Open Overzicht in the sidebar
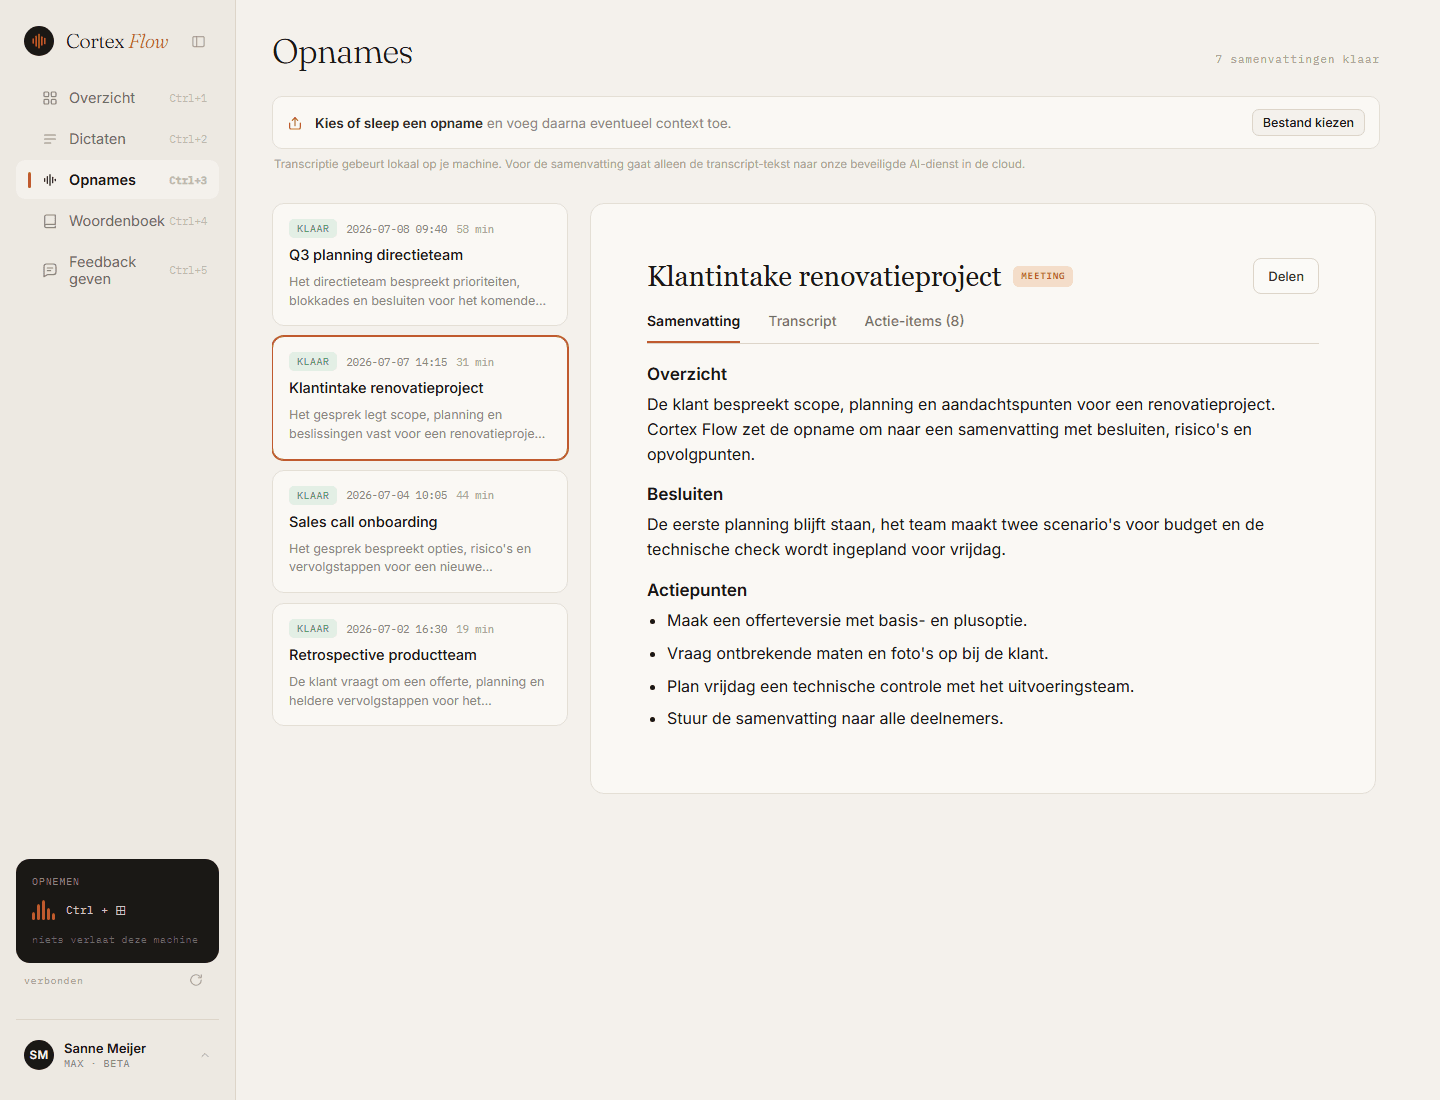This screenshot has width=1440, height=1100. (117, 98)
